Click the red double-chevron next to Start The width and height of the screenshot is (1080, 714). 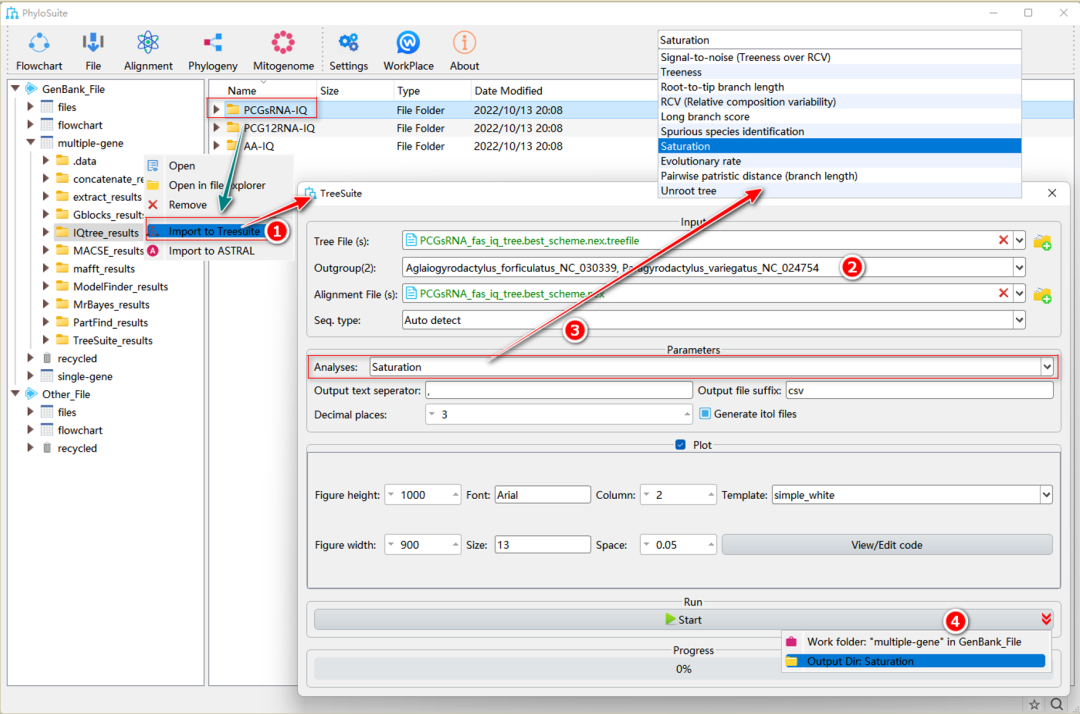coord(1046,620)
